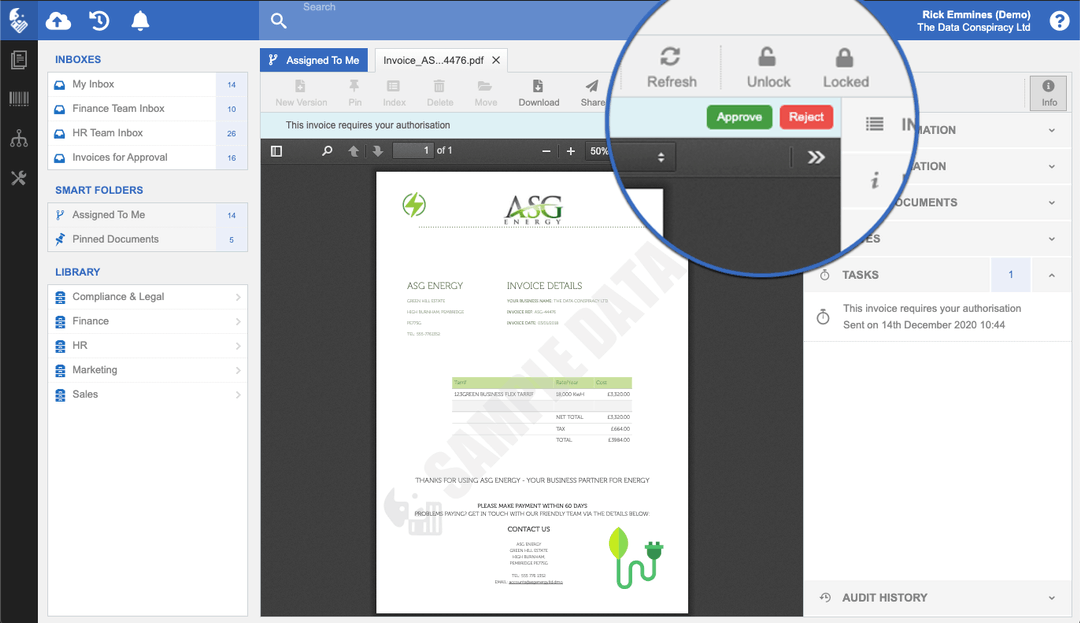Viewport: 1080px width, 623px height.
Task: Approve the invoice
Action: 739,117
